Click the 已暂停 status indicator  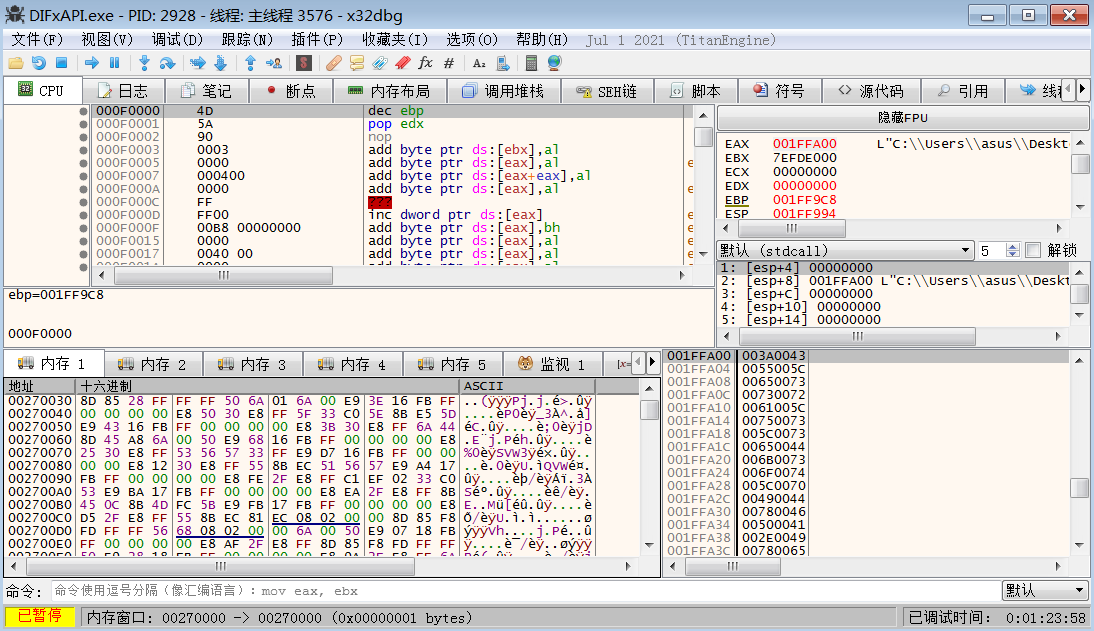(x=40, y=616)
